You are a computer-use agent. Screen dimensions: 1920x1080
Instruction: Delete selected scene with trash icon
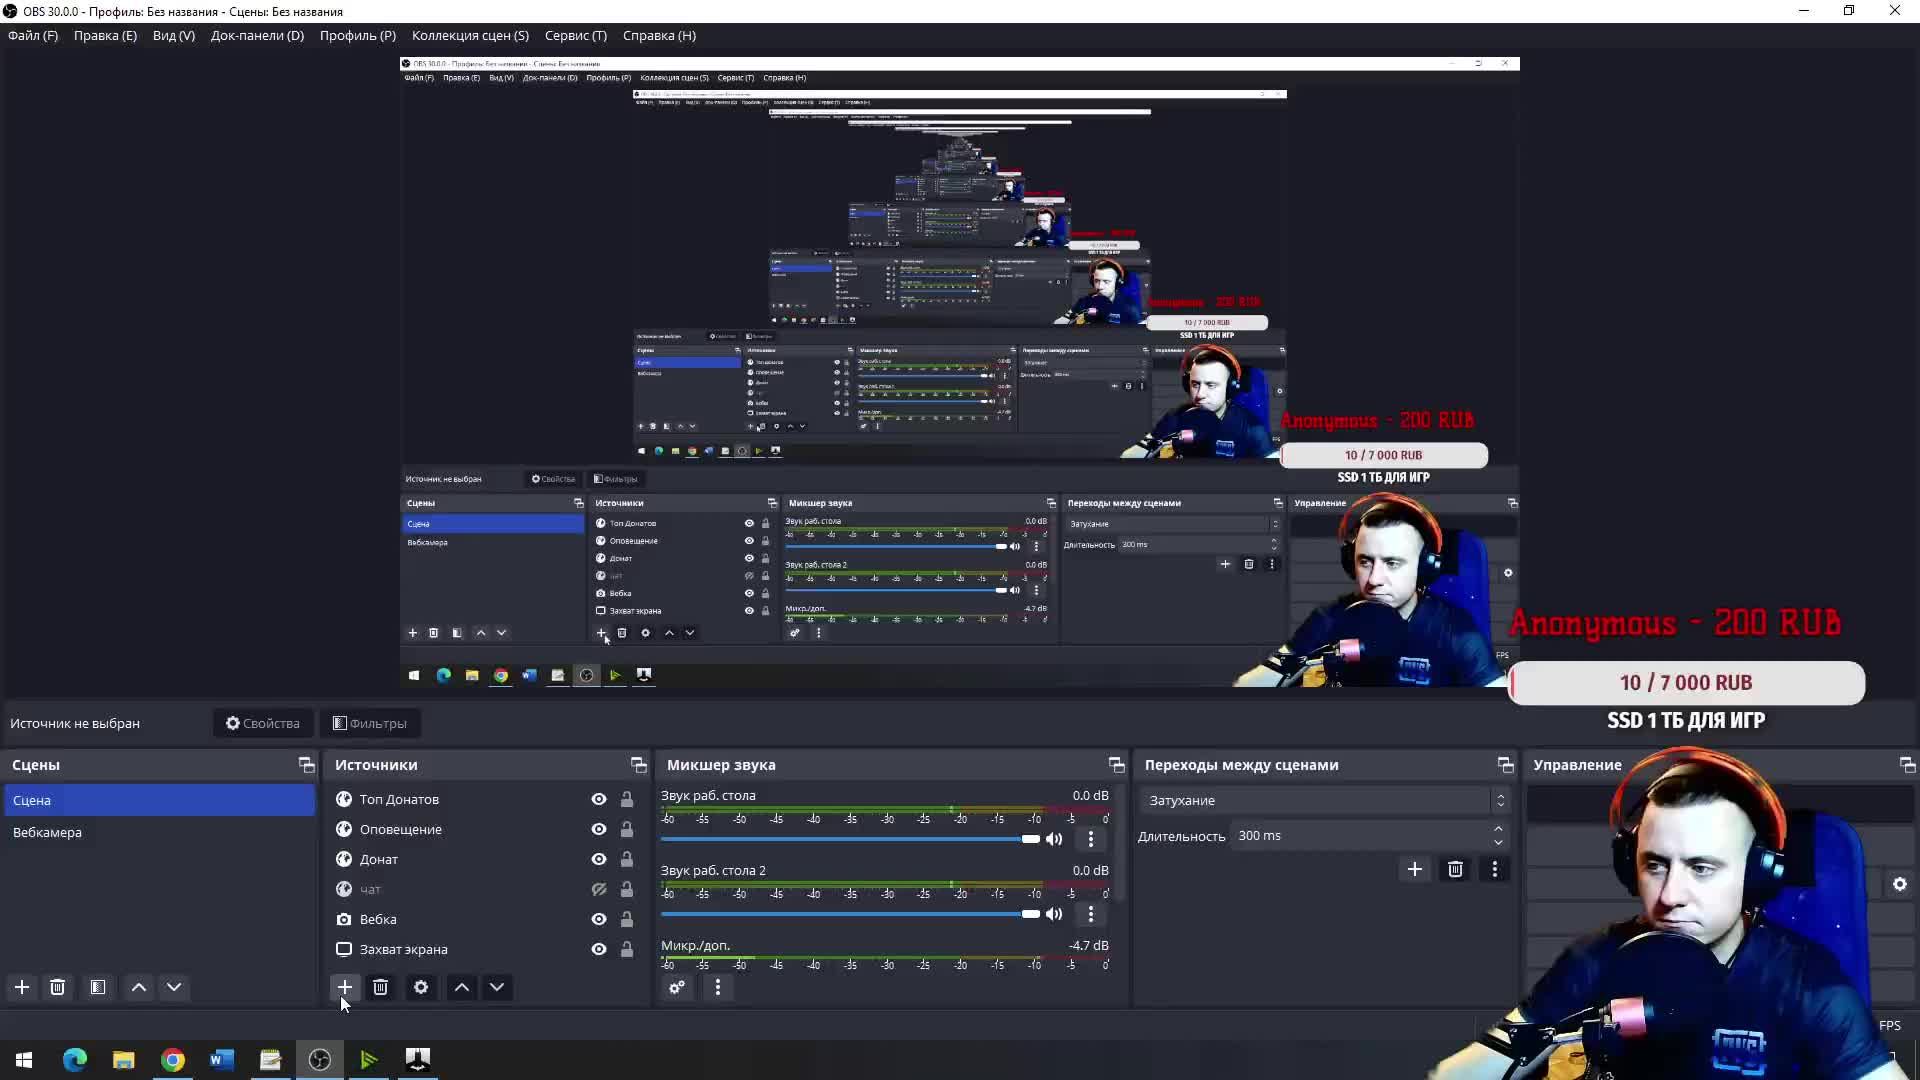pos(58,987)
